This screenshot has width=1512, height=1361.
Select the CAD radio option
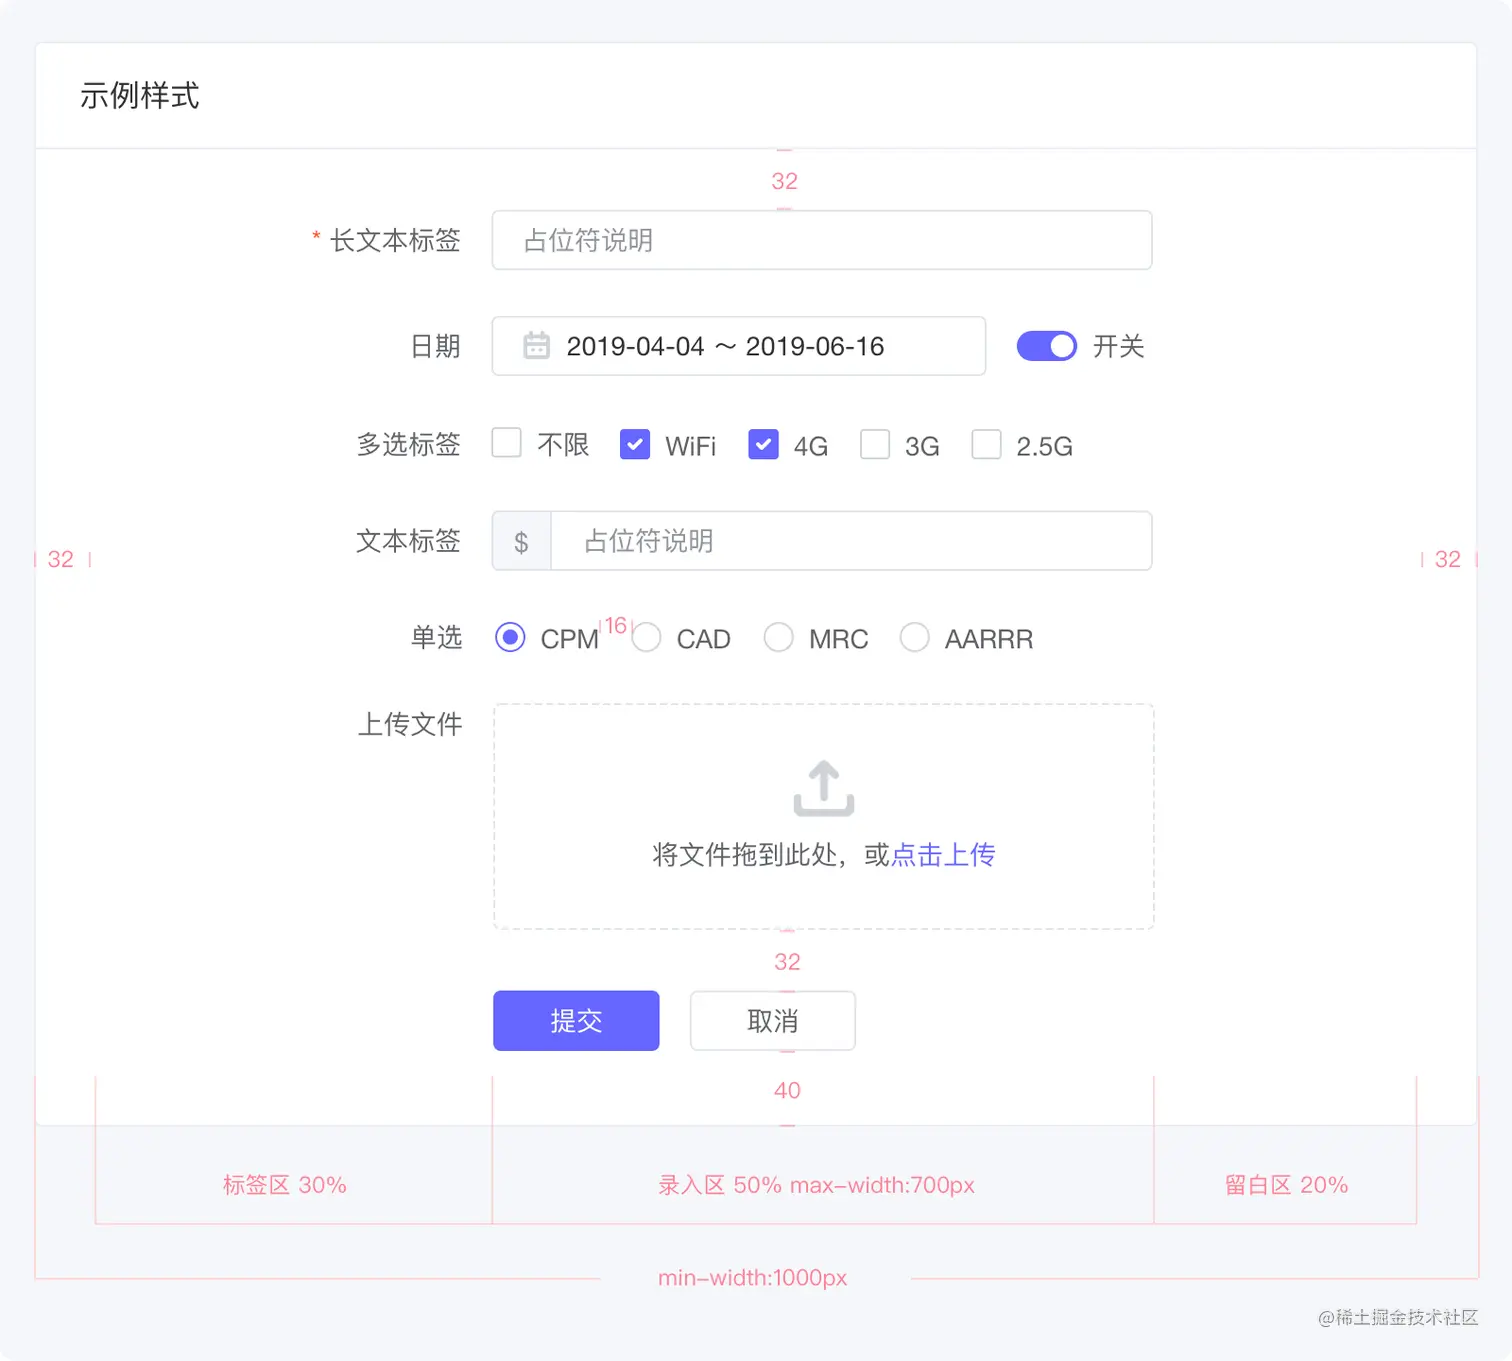(x=646, y=637)
